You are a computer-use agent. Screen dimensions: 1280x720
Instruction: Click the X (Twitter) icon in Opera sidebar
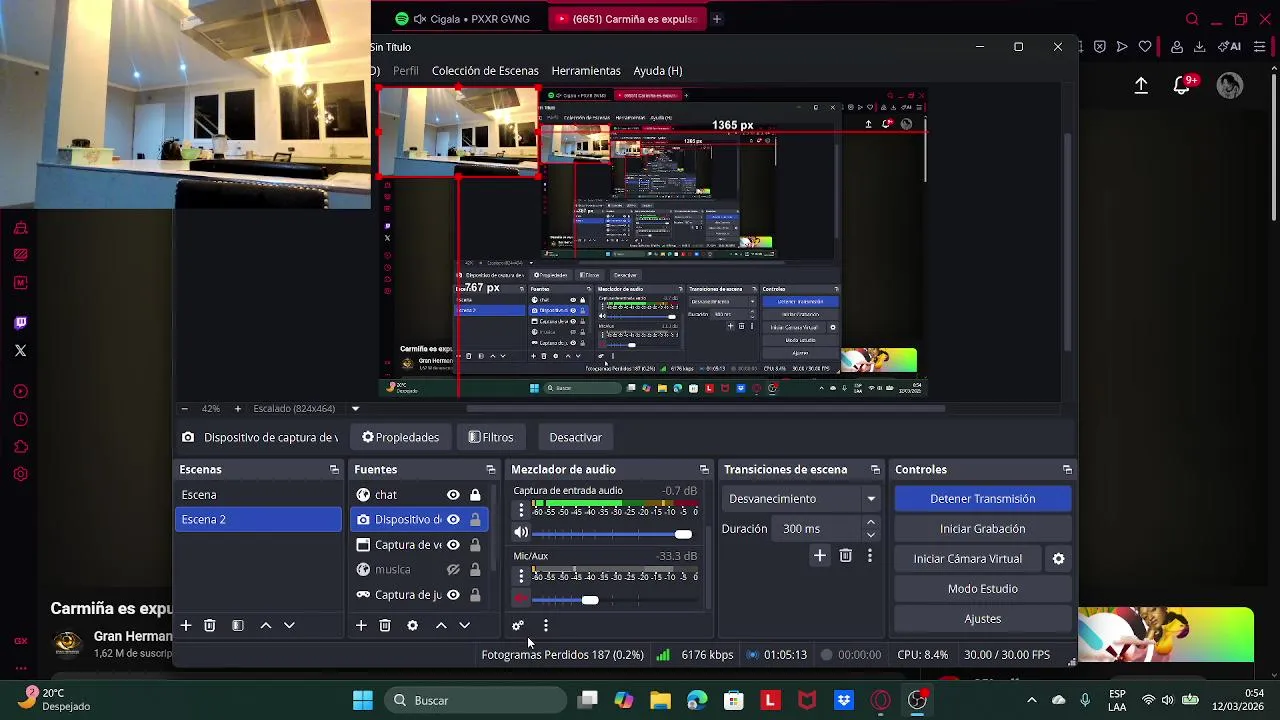click(21, 350)
